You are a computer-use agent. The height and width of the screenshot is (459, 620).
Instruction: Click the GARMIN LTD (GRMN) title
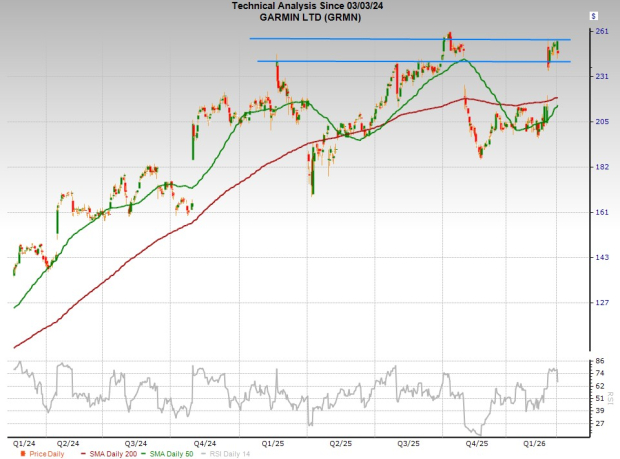(x=309, y=17)
